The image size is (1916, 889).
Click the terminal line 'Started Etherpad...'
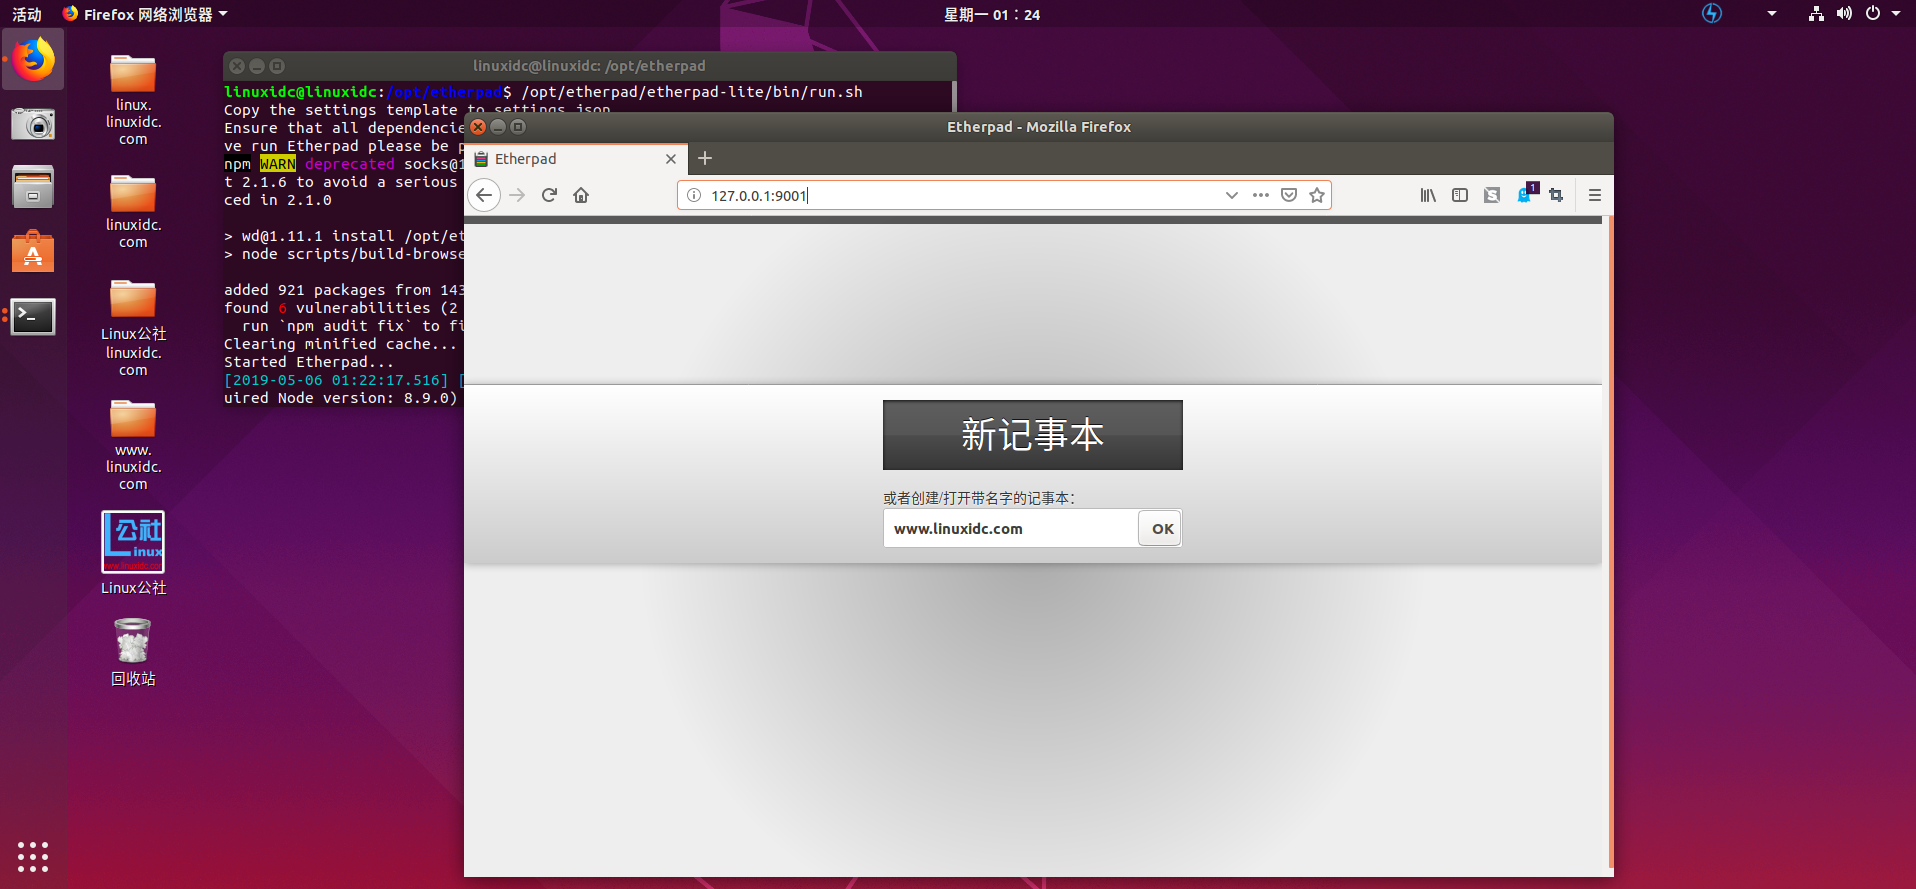(309, 362)
